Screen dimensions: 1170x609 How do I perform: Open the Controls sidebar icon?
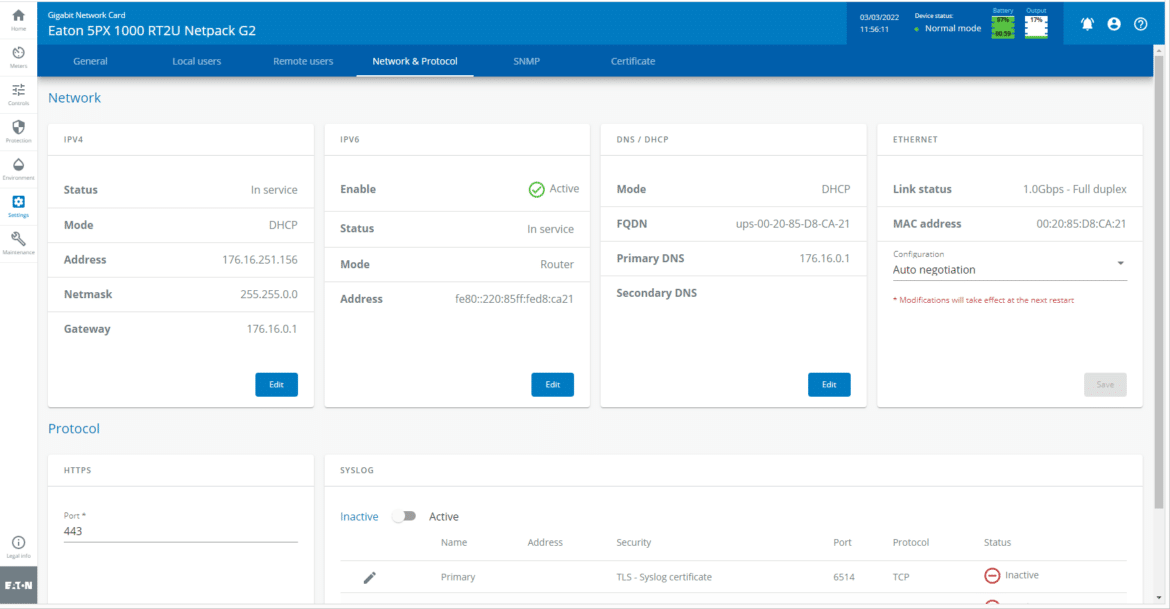(x=18, y=94)
